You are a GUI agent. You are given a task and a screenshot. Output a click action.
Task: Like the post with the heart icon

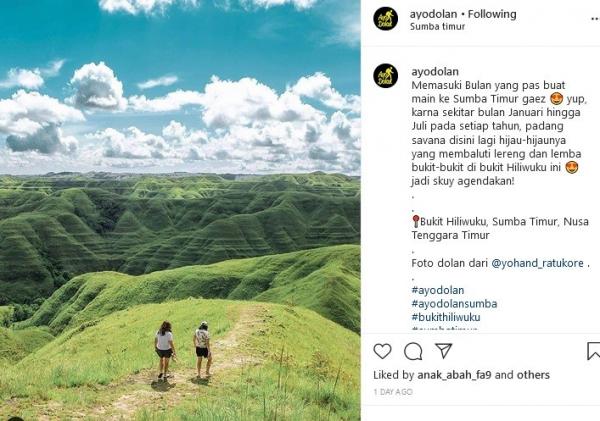click(x=382, y=351)
